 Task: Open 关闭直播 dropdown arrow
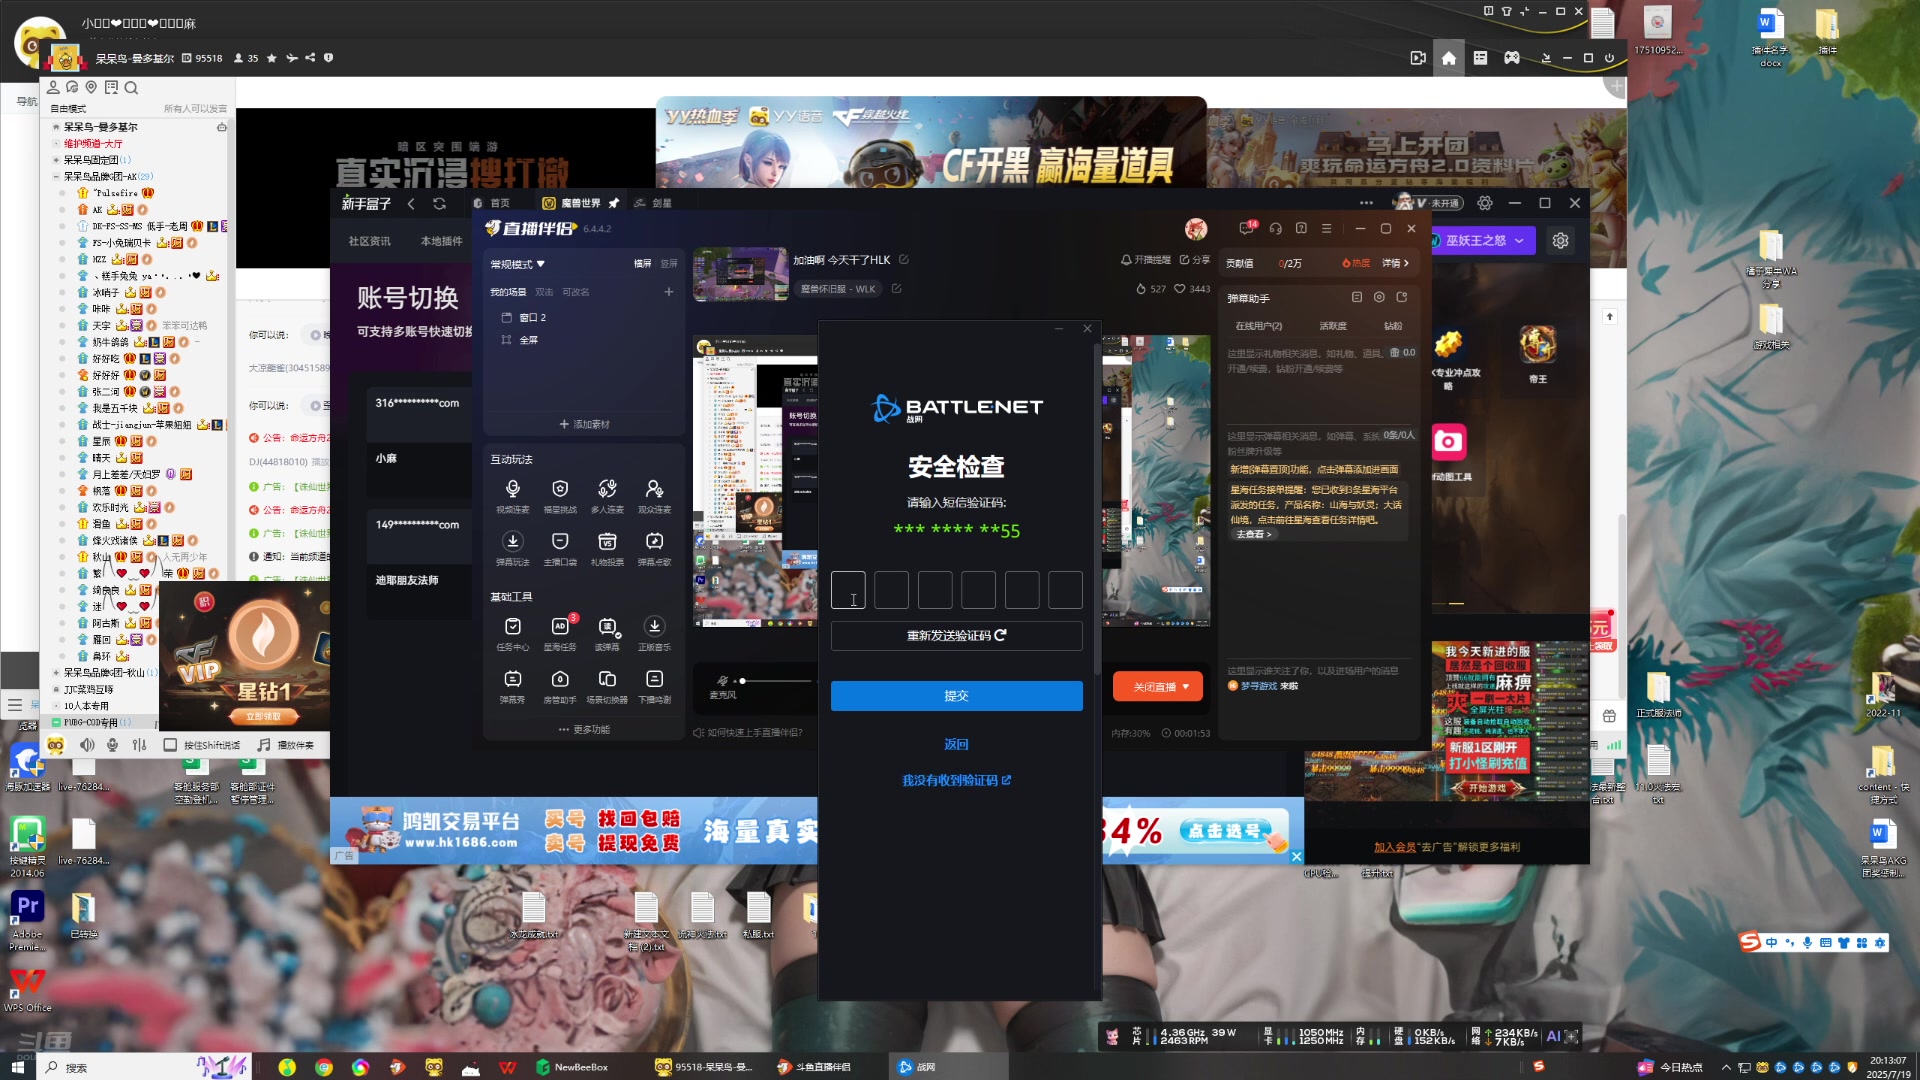point(1186,687)
